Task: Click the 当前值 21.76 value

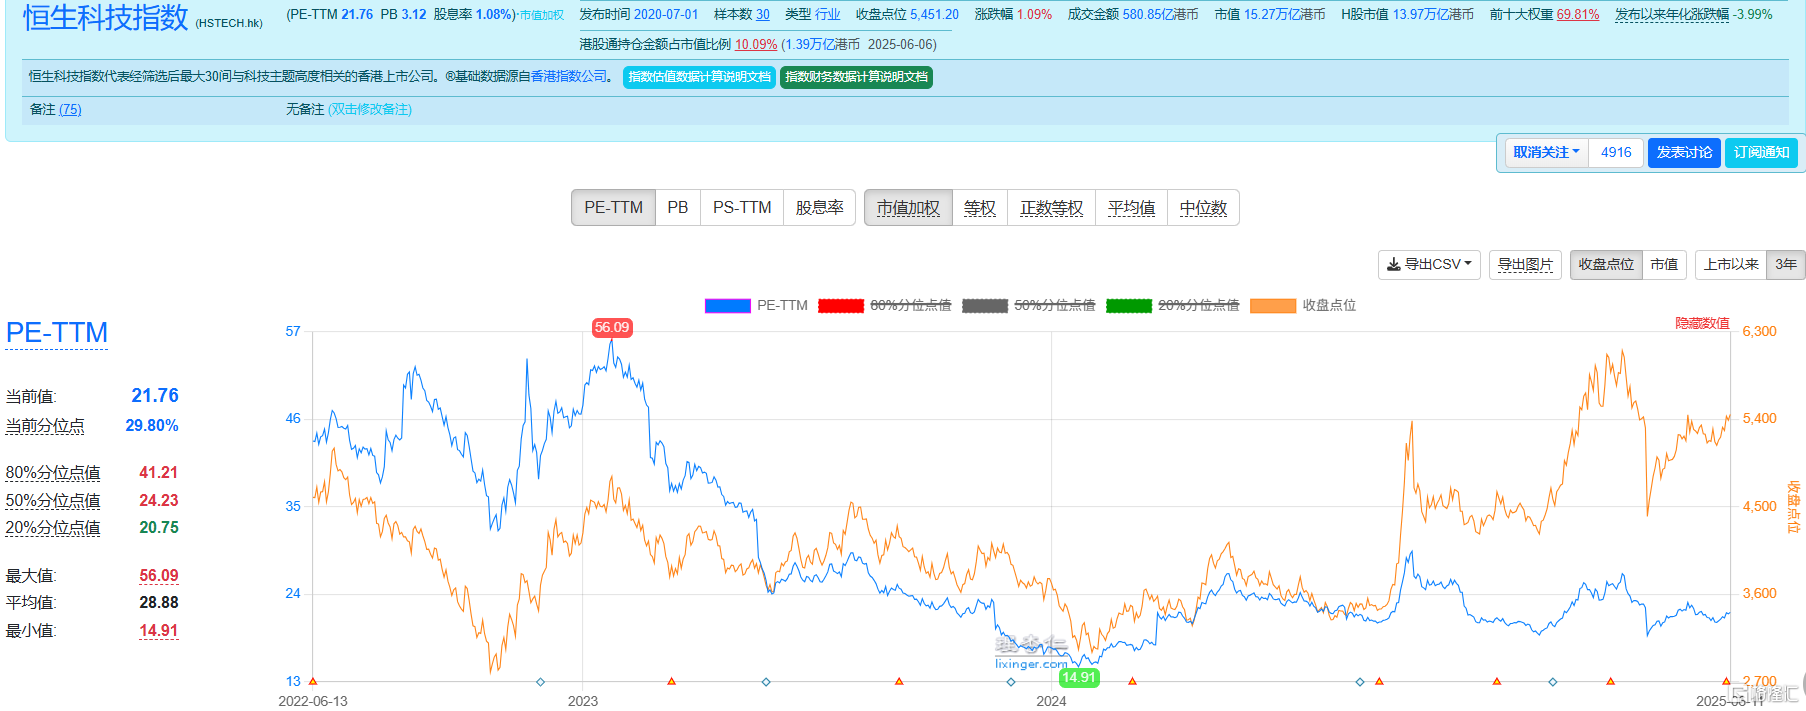Action: coord(155,396)
